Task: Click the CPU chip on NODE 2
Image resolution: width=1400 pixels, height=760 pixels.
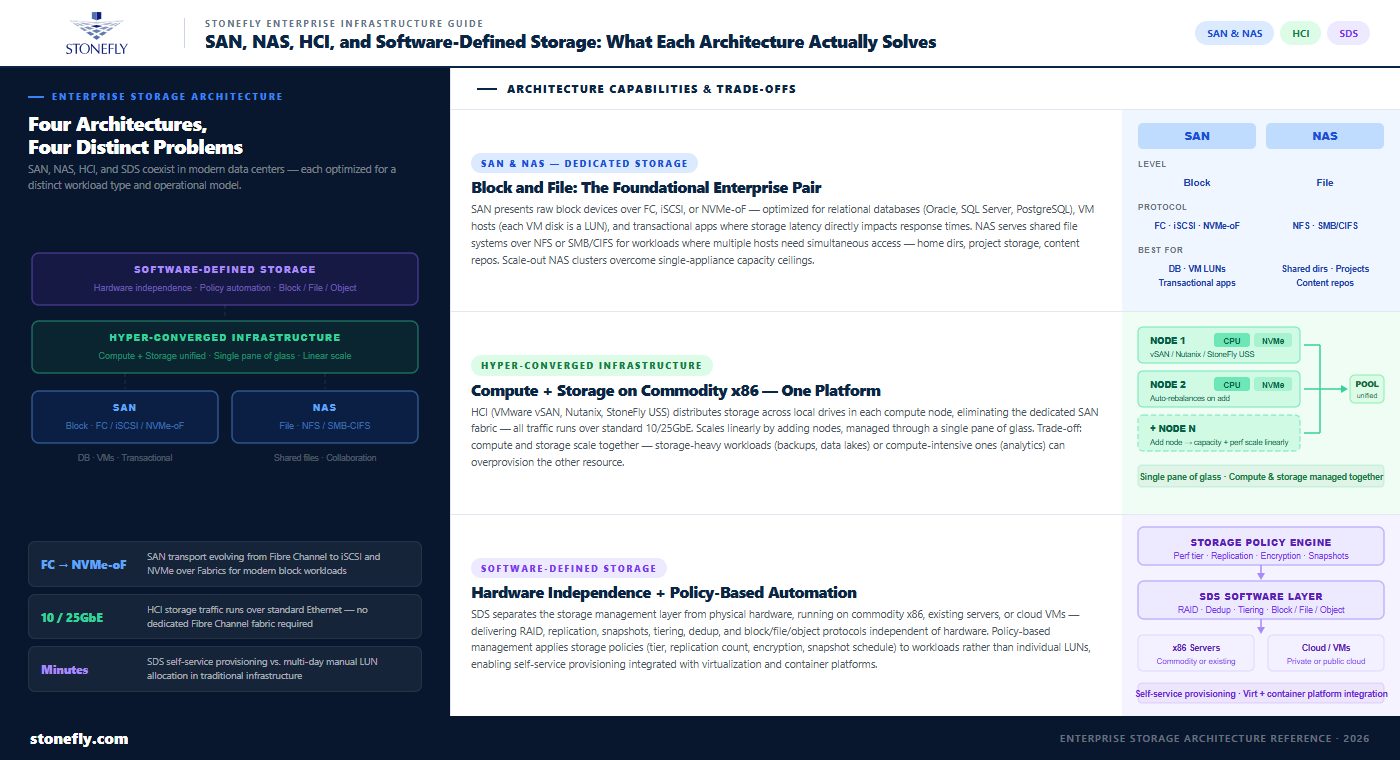Action: tap(1231, 384)
